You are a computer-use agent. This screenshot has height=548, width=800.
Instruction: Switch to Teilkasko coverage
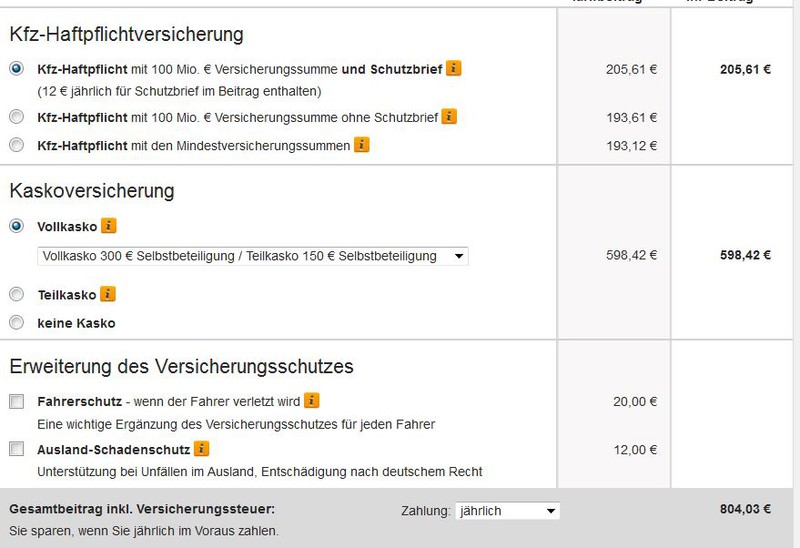point(16,294)
